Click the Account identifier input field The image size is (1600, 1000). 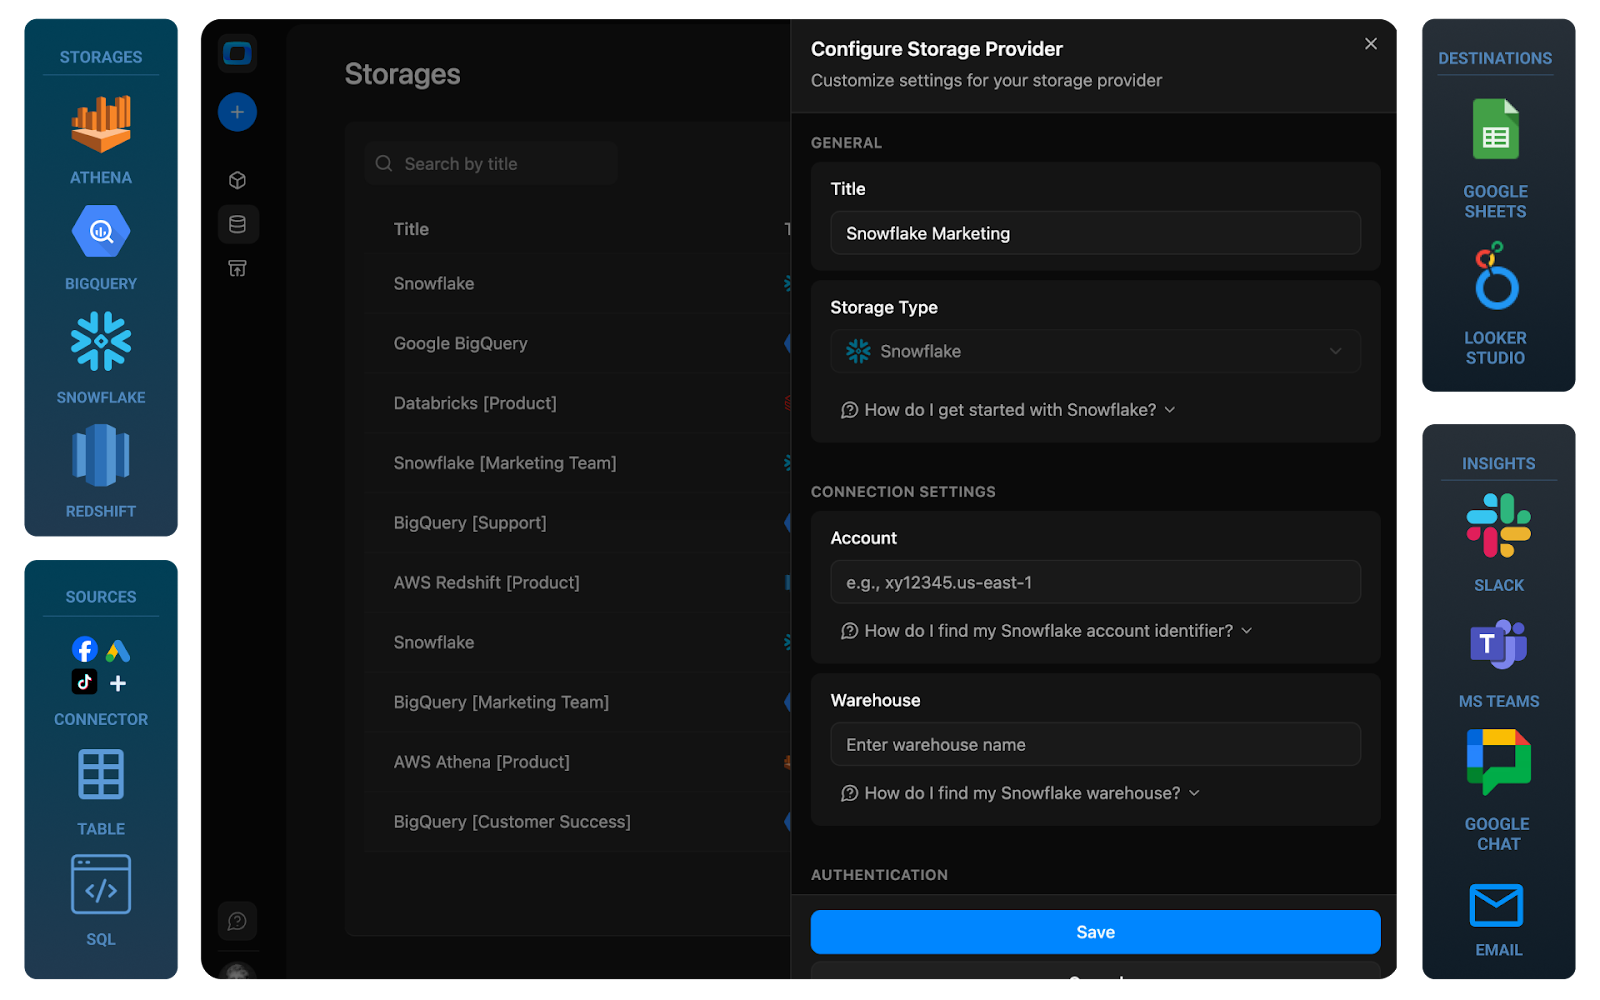[x=1095, y=581]
